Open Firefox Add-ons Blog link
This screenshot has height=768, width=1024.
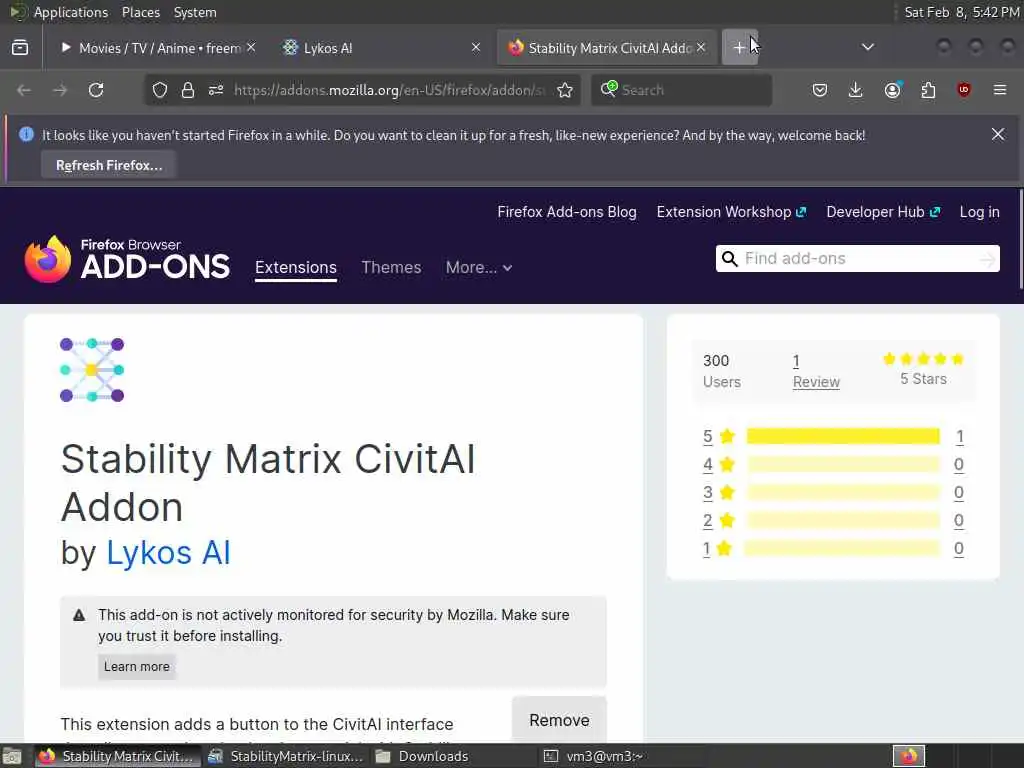[x=567, y=212]
